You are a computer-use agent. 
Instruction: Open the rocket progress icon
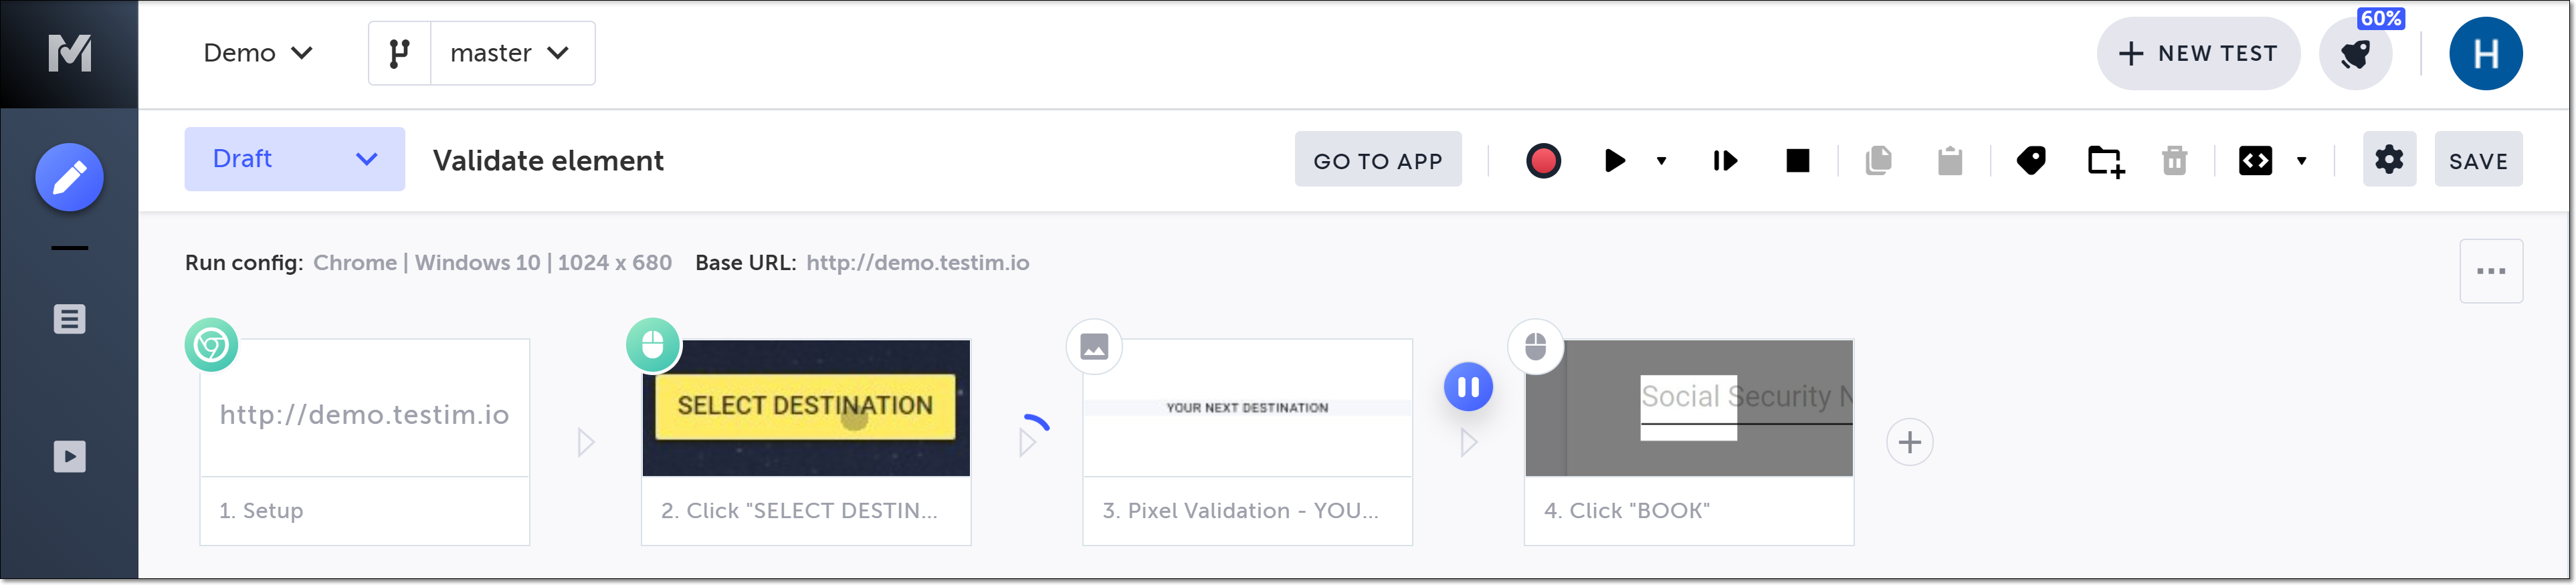pos(2355,54)
